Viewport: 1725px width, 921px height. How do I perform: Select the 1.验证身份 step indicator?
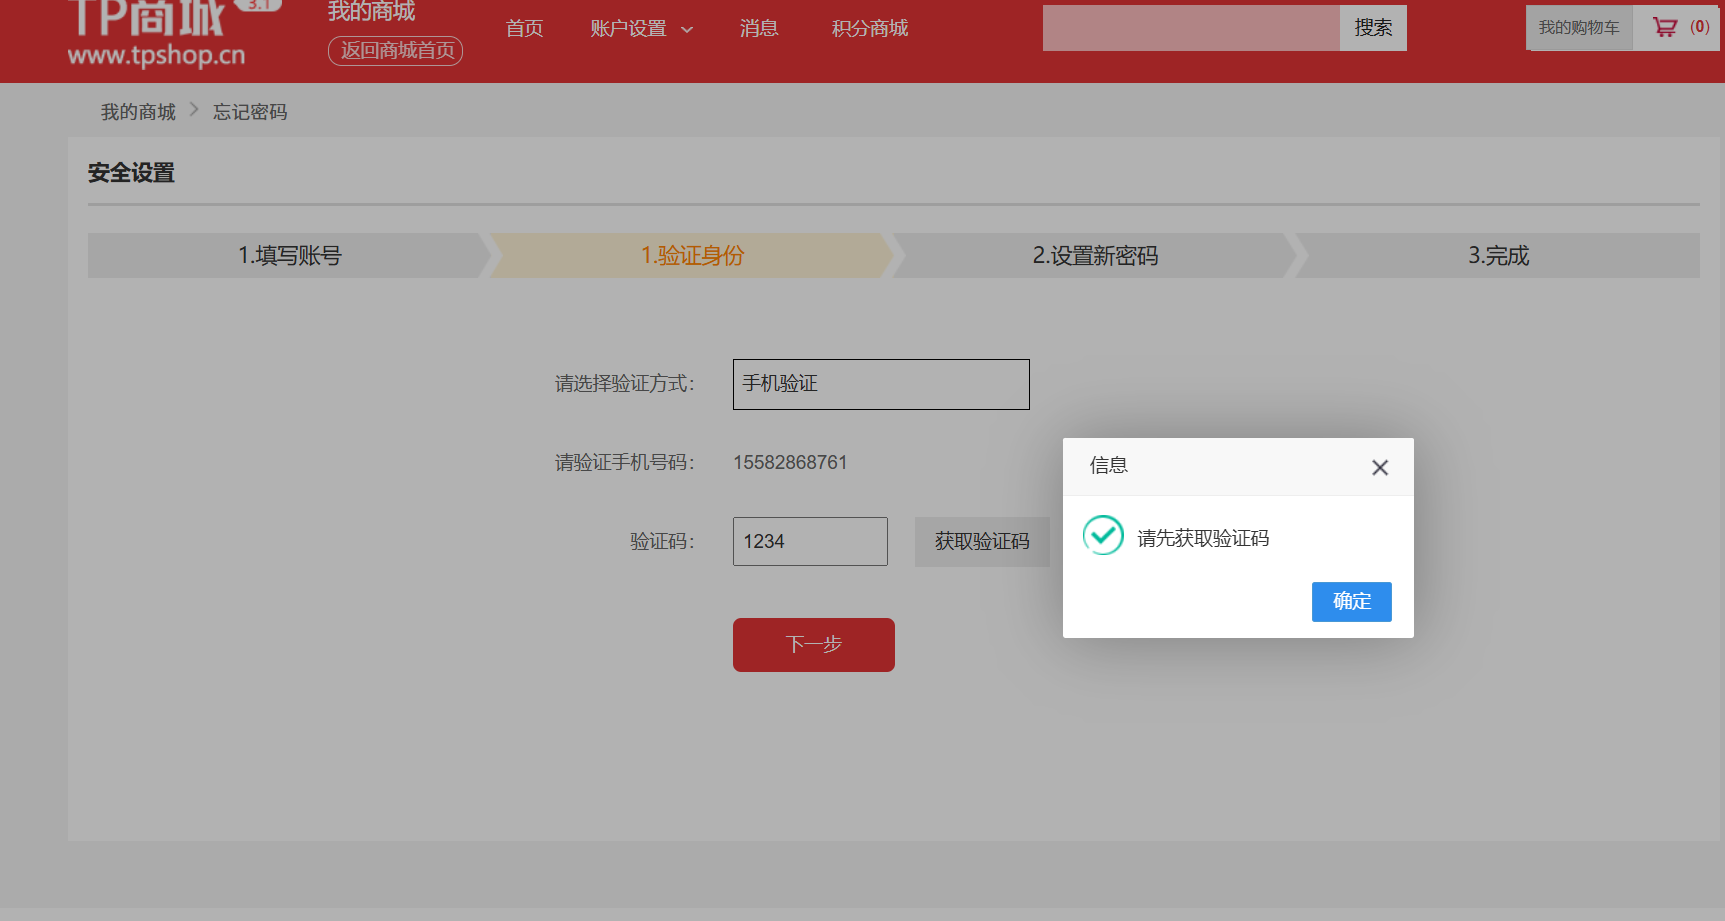(690, 256)
